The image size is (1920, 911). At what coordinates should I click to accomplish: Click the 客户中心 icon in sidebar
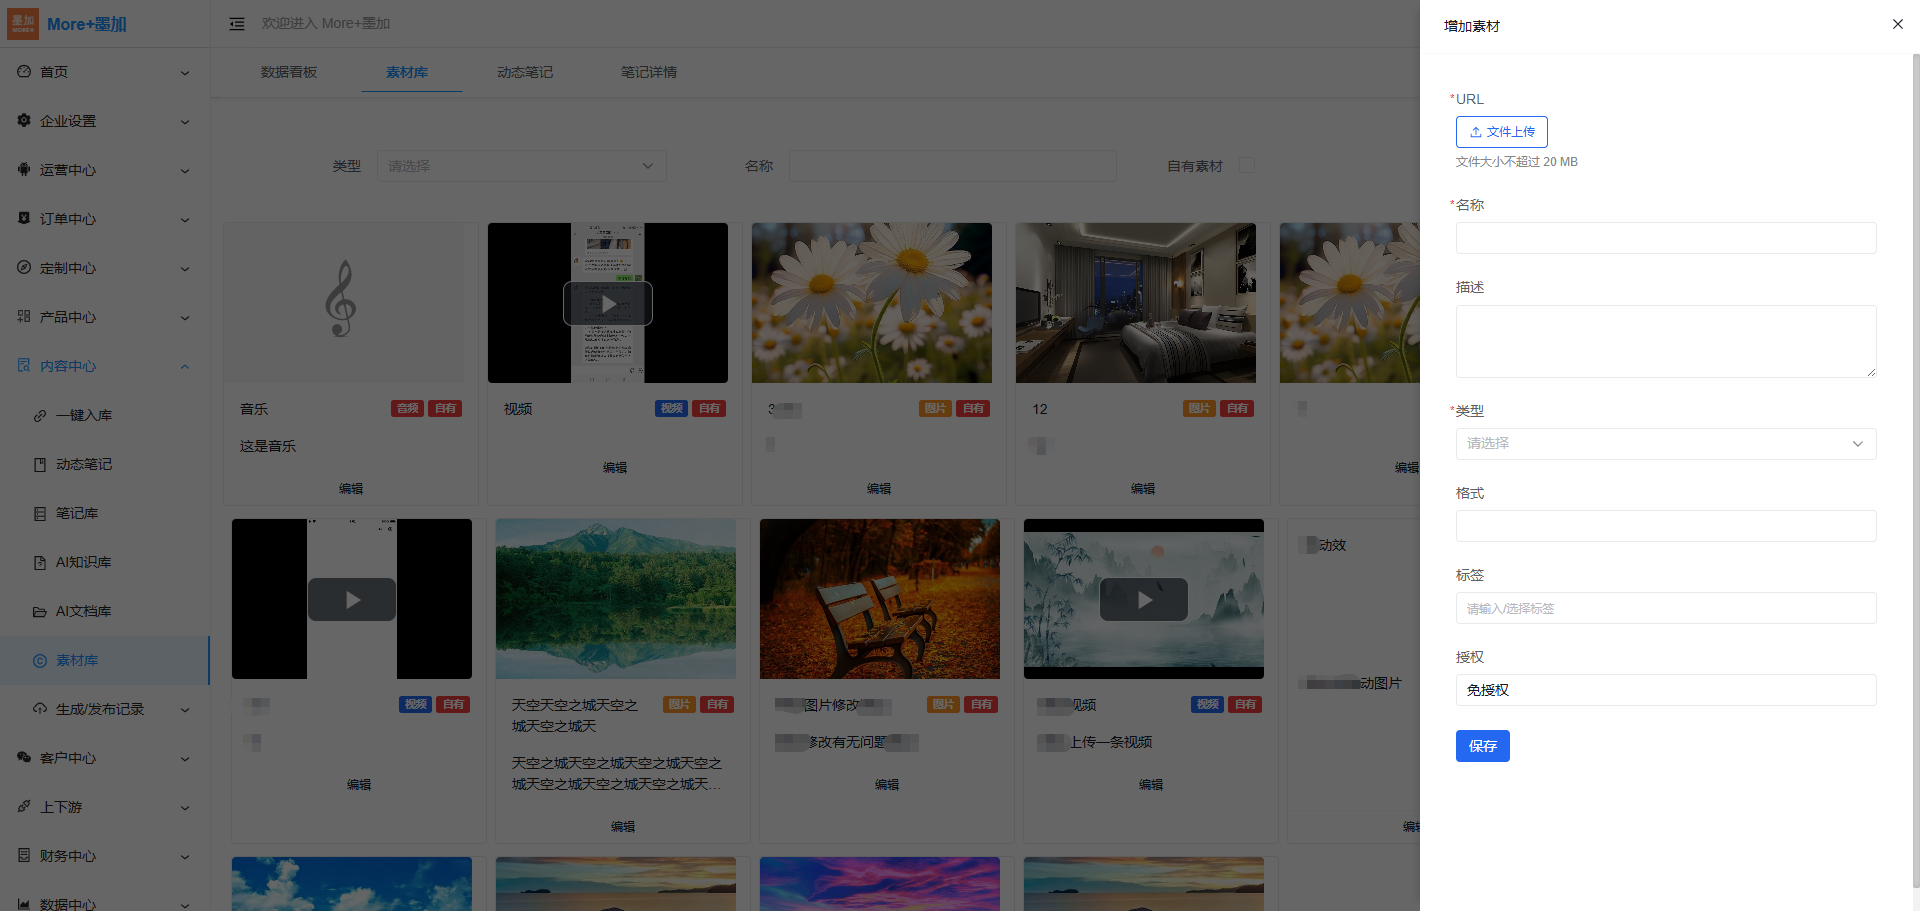click(x=24, y=758)
